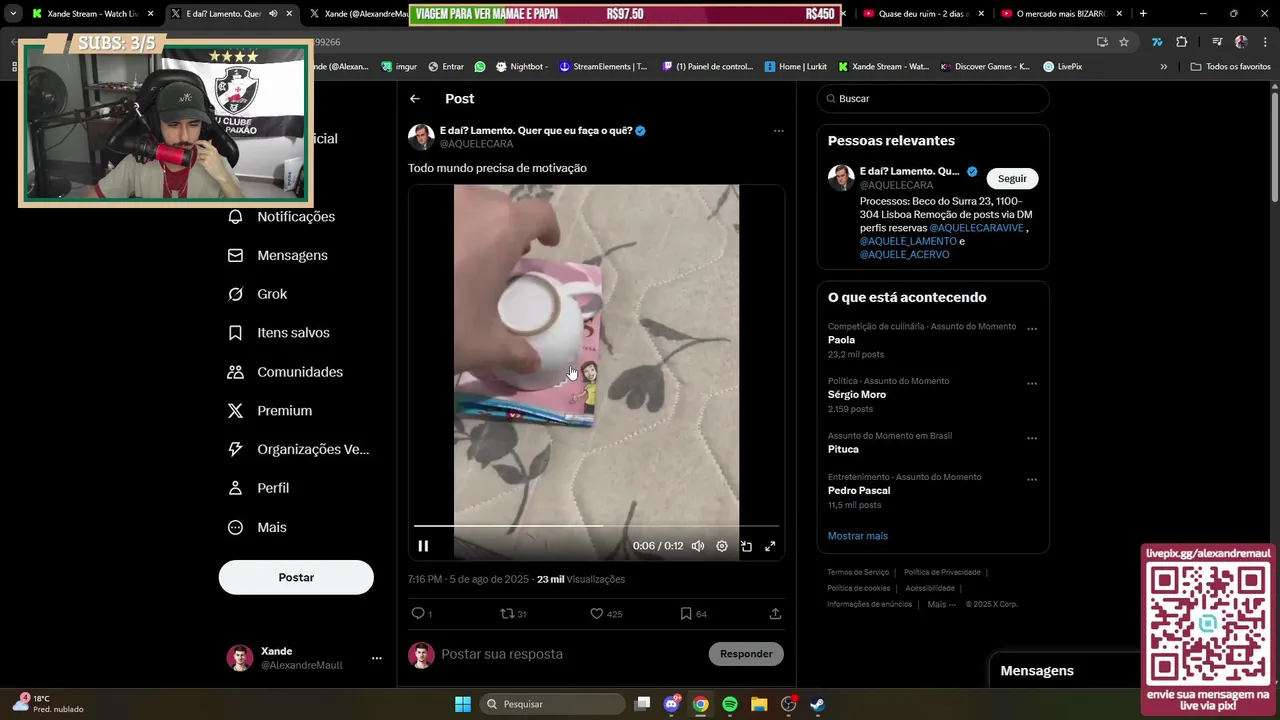Click Mostrar mais under trends

[858, 536]
